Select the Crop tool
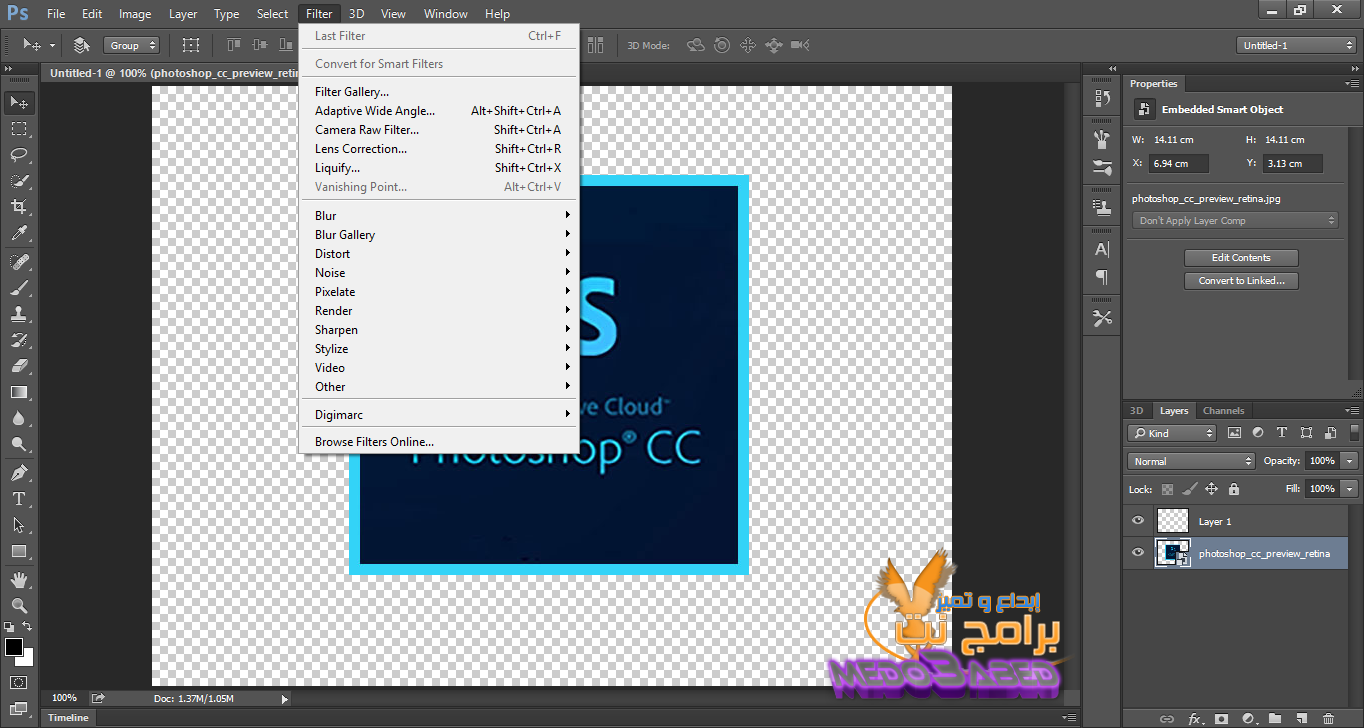This screenshot has height=728, width=1364. [x=19, y=207]
